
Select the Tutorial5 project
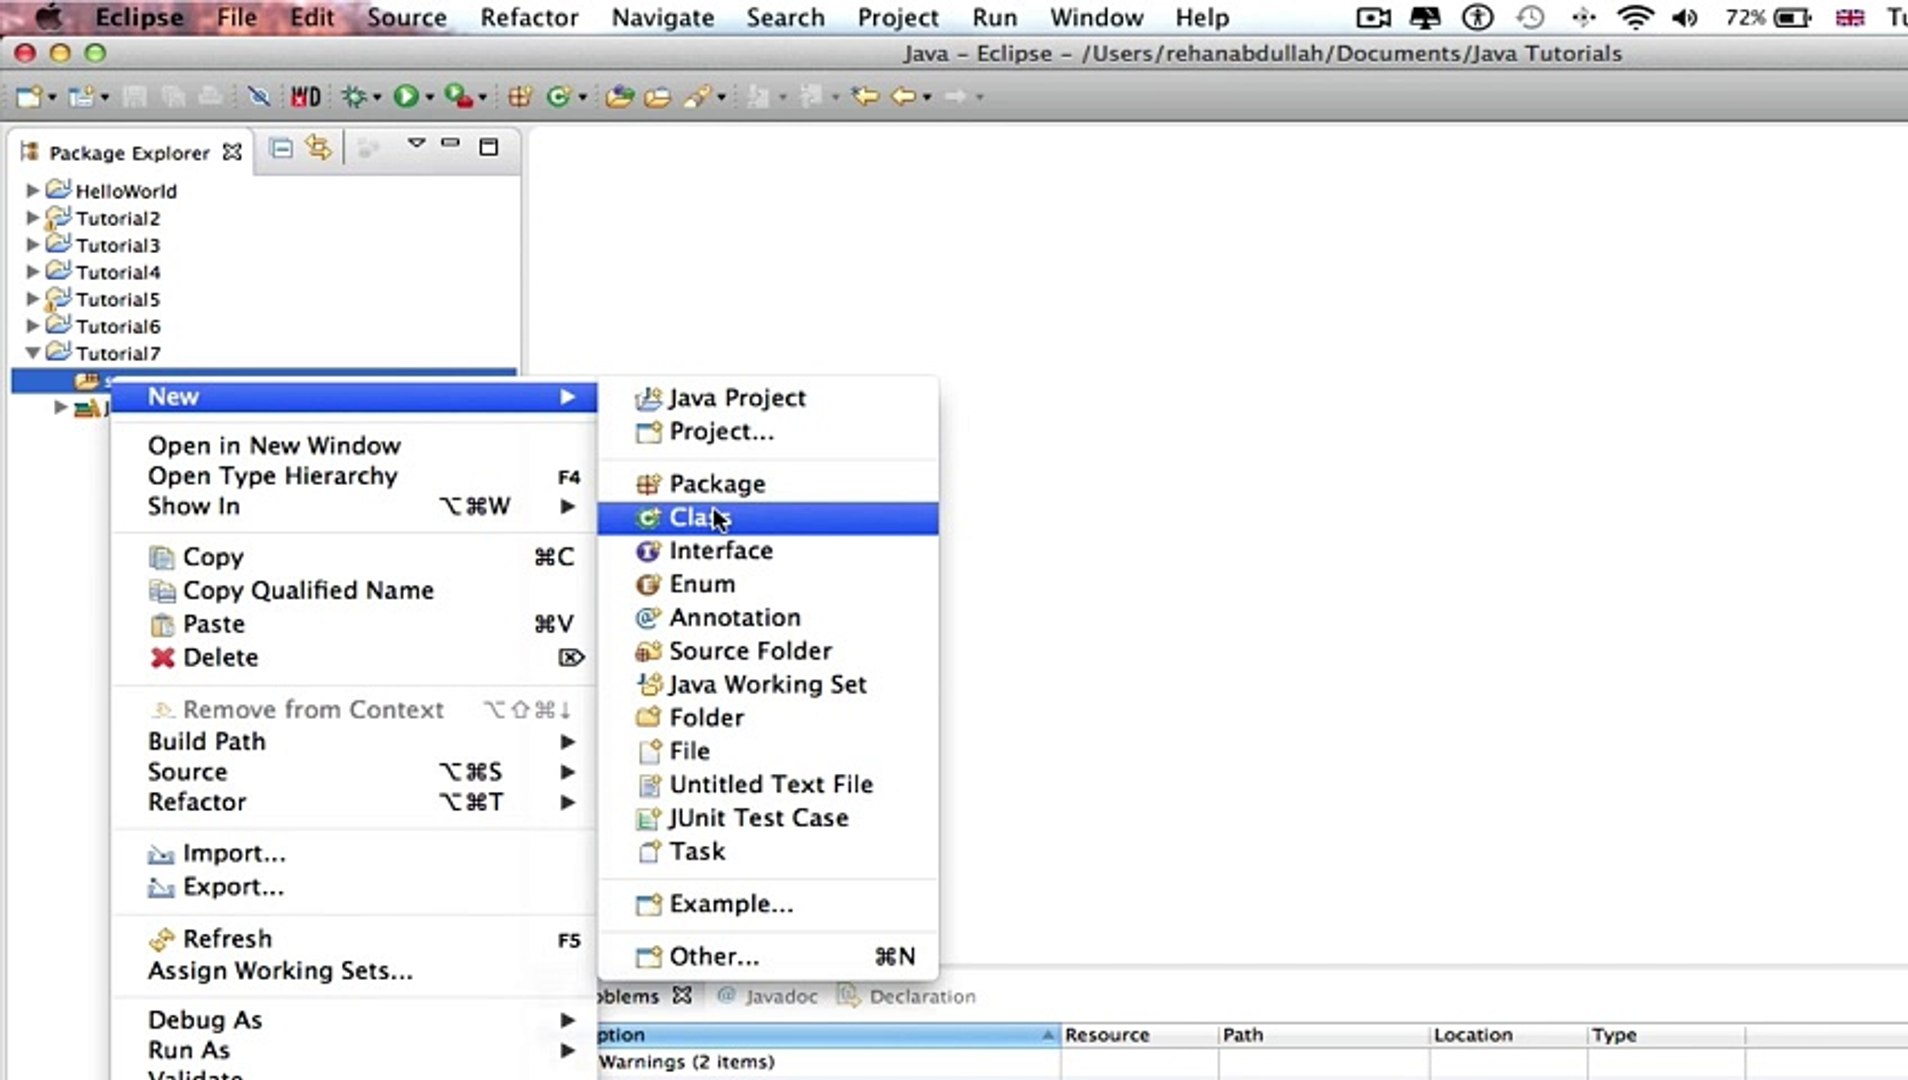click(117, 299)
